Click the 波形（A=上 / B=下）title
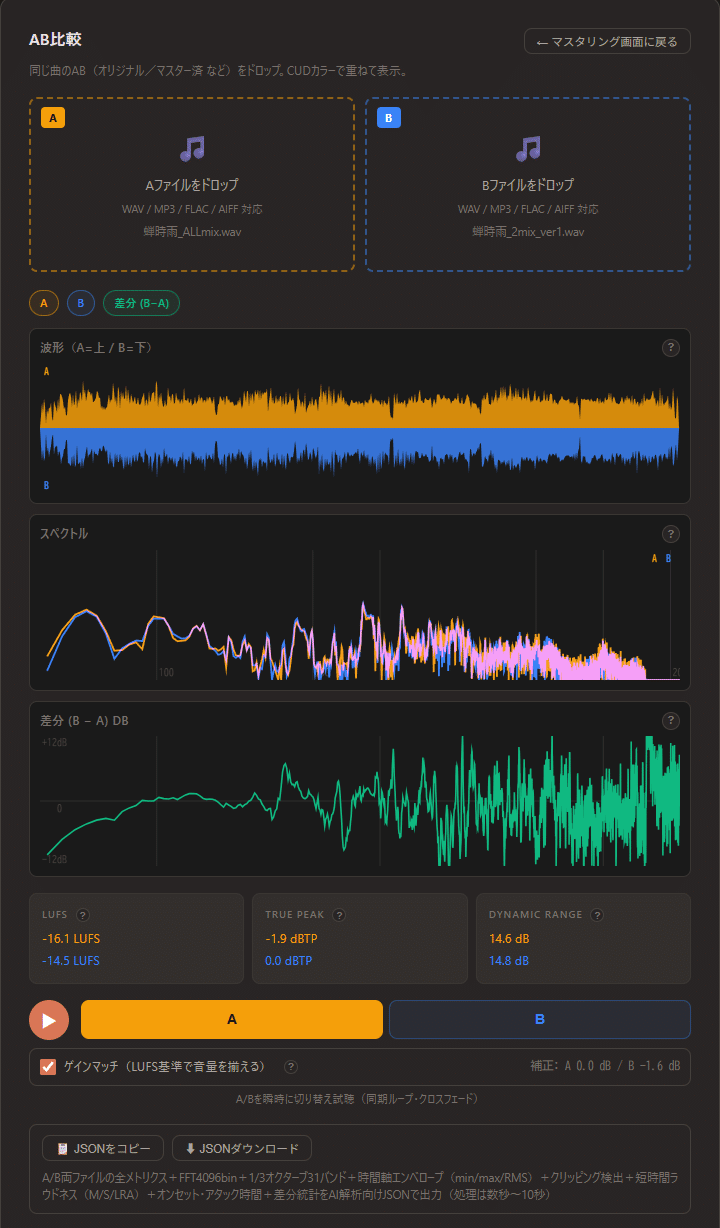The image size is (720, 1228). pyautogui.click(x=96, y=348)
